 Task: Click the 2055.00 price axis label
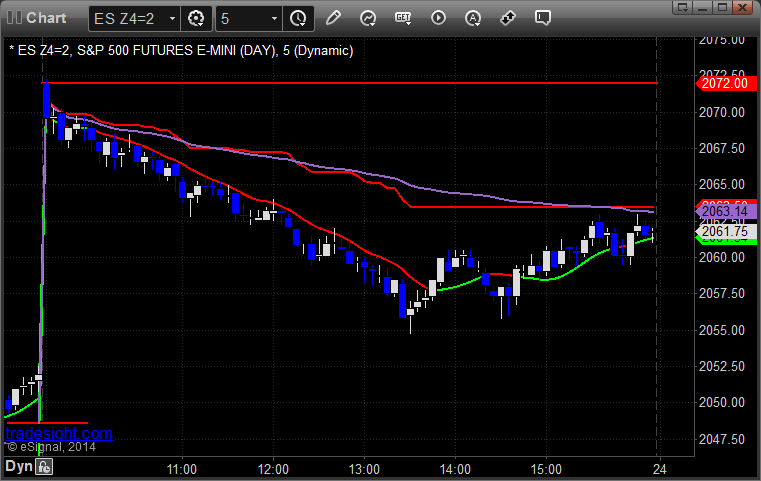[722, 330]
